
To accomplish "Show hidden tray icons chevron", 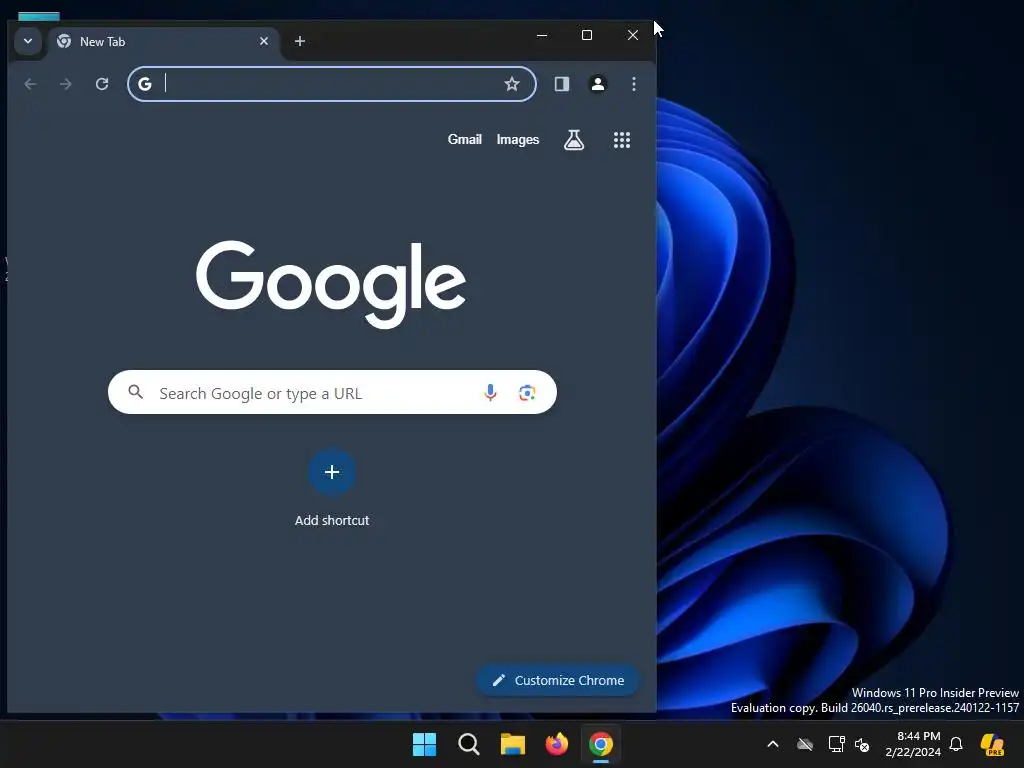I will click(773, 744).
